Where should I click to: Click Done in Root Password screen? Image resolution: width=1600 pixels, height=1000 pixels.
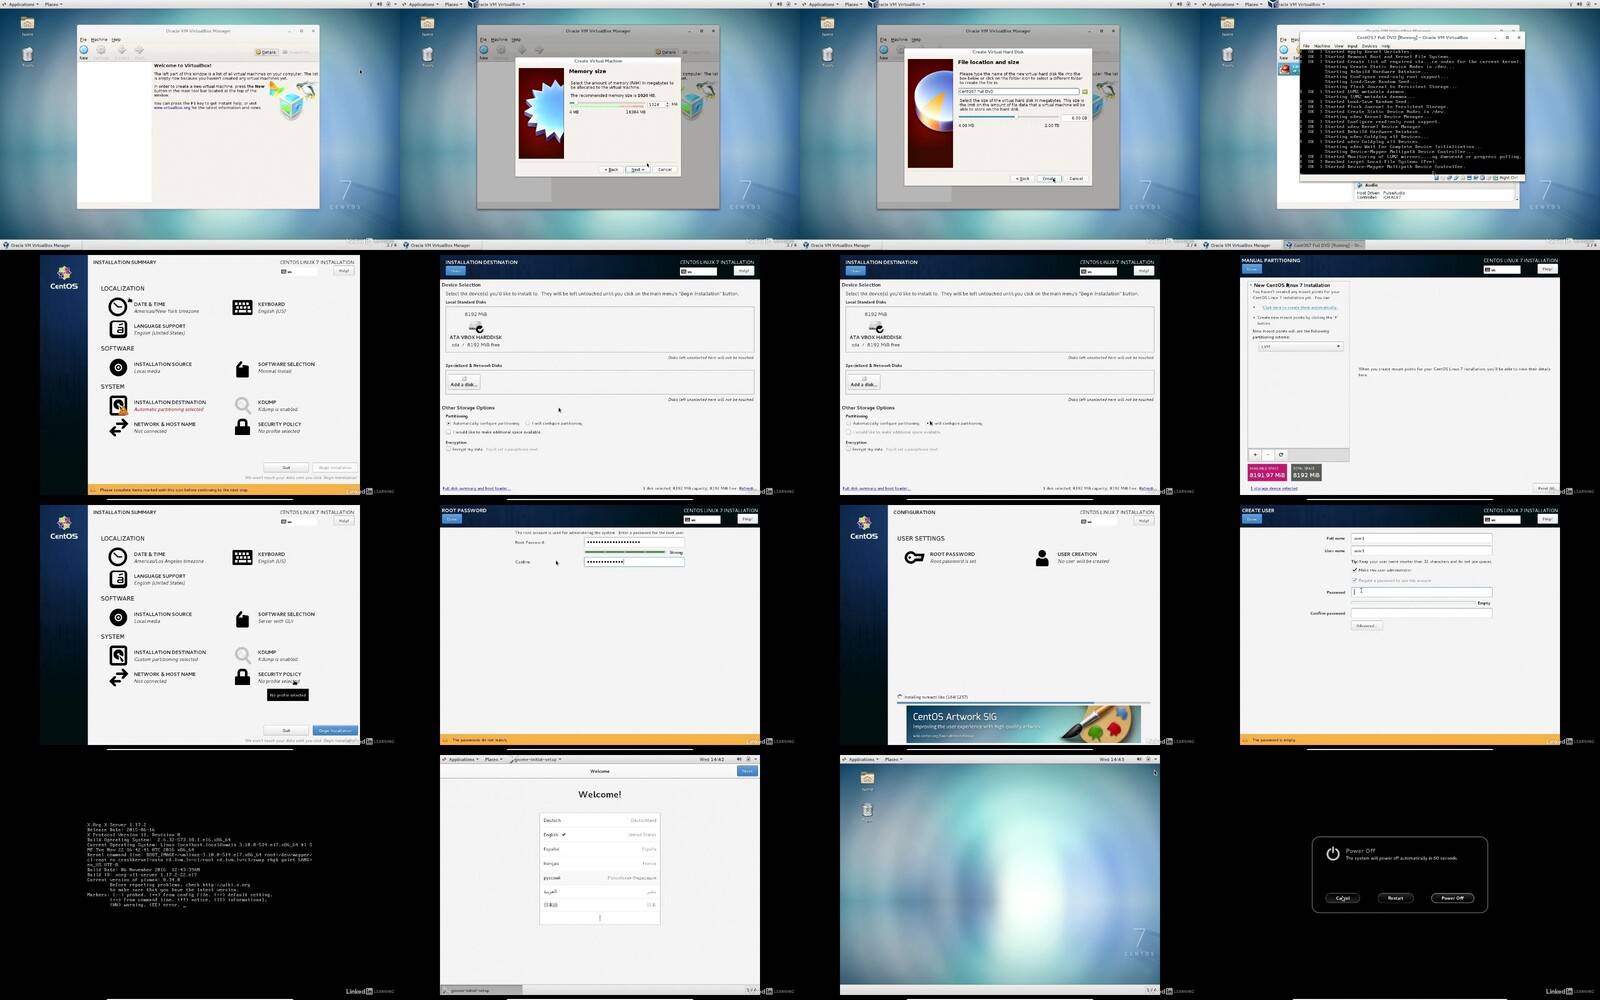452,519
